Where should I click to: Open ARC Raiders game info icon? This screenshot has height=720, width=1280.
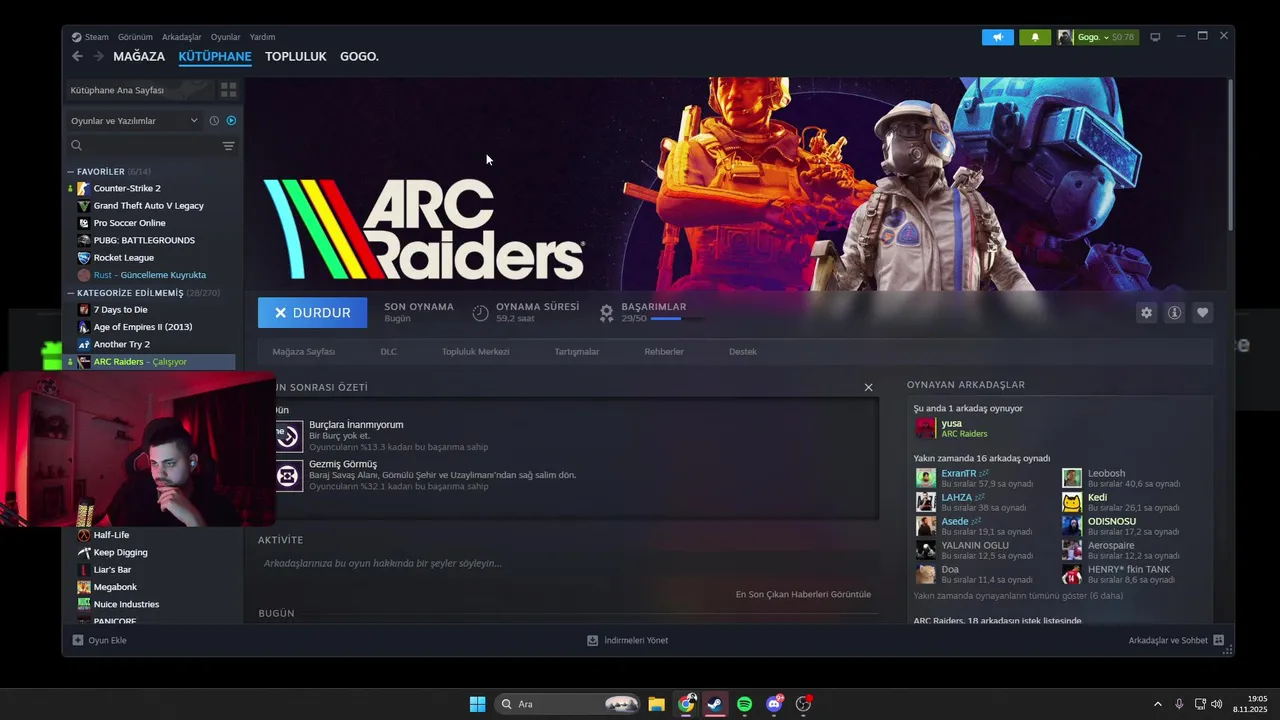[x=1174, y=313]
